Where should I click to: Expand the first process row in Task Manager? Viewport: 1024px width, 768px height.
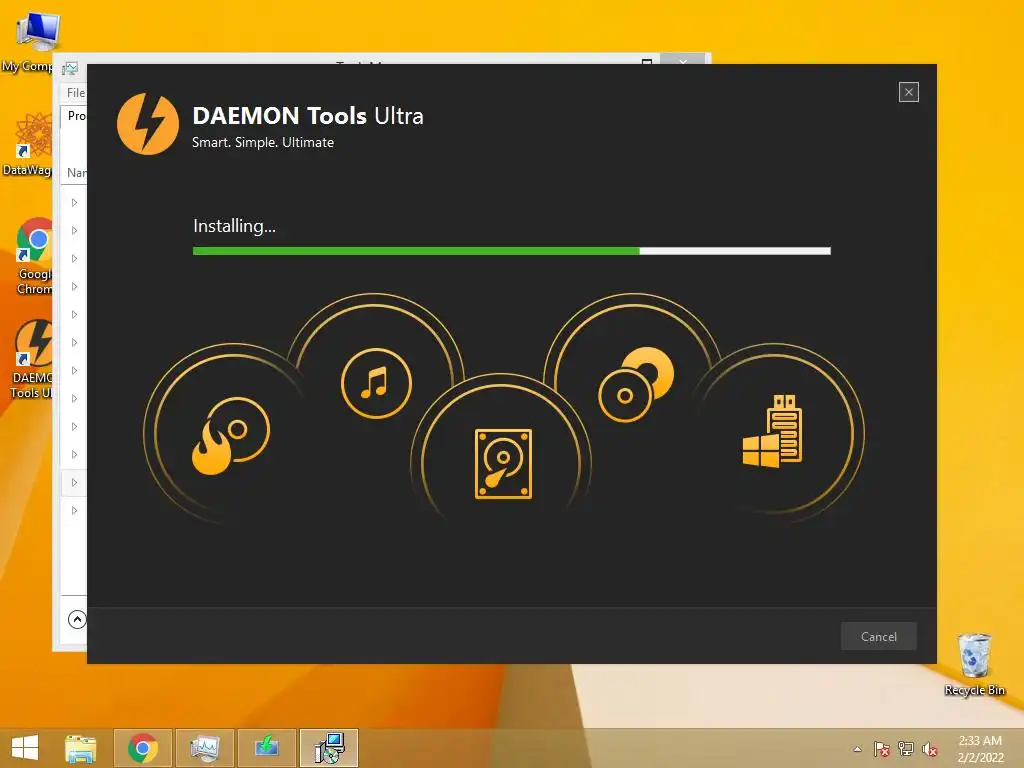(x=74, y=202)
